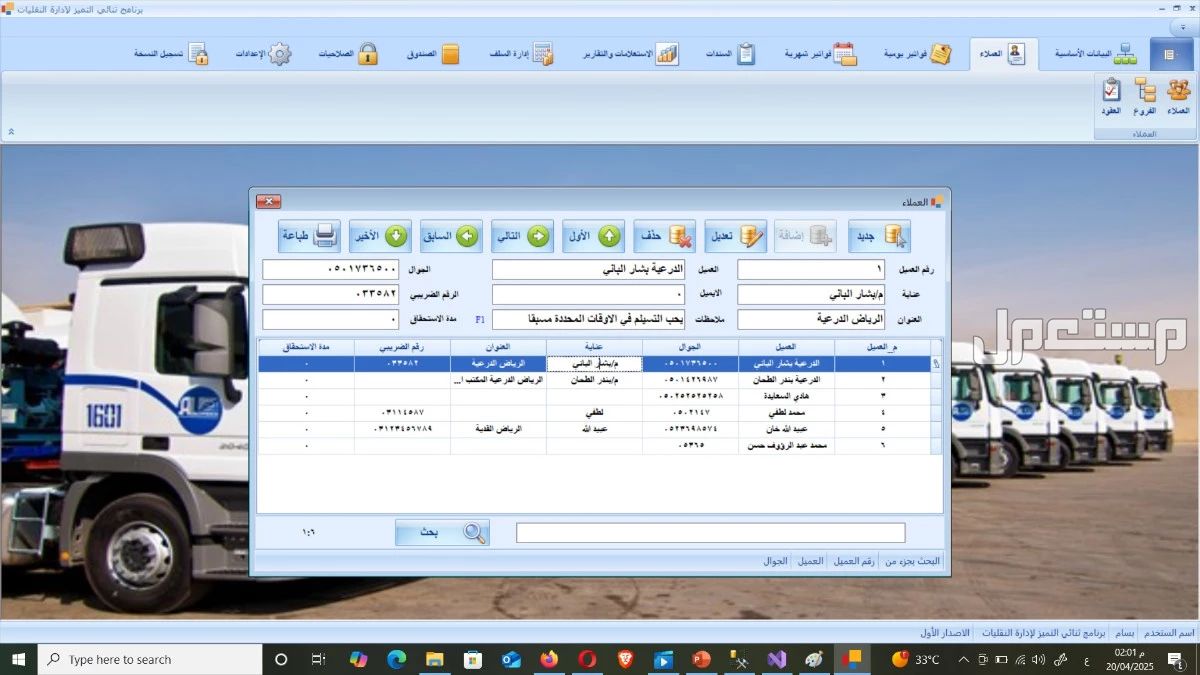The width and height of the screenshot is (1200, 675).
Task: Open the العقود contracts icon
Action: pyautogui.click(x=1112, y=97)
